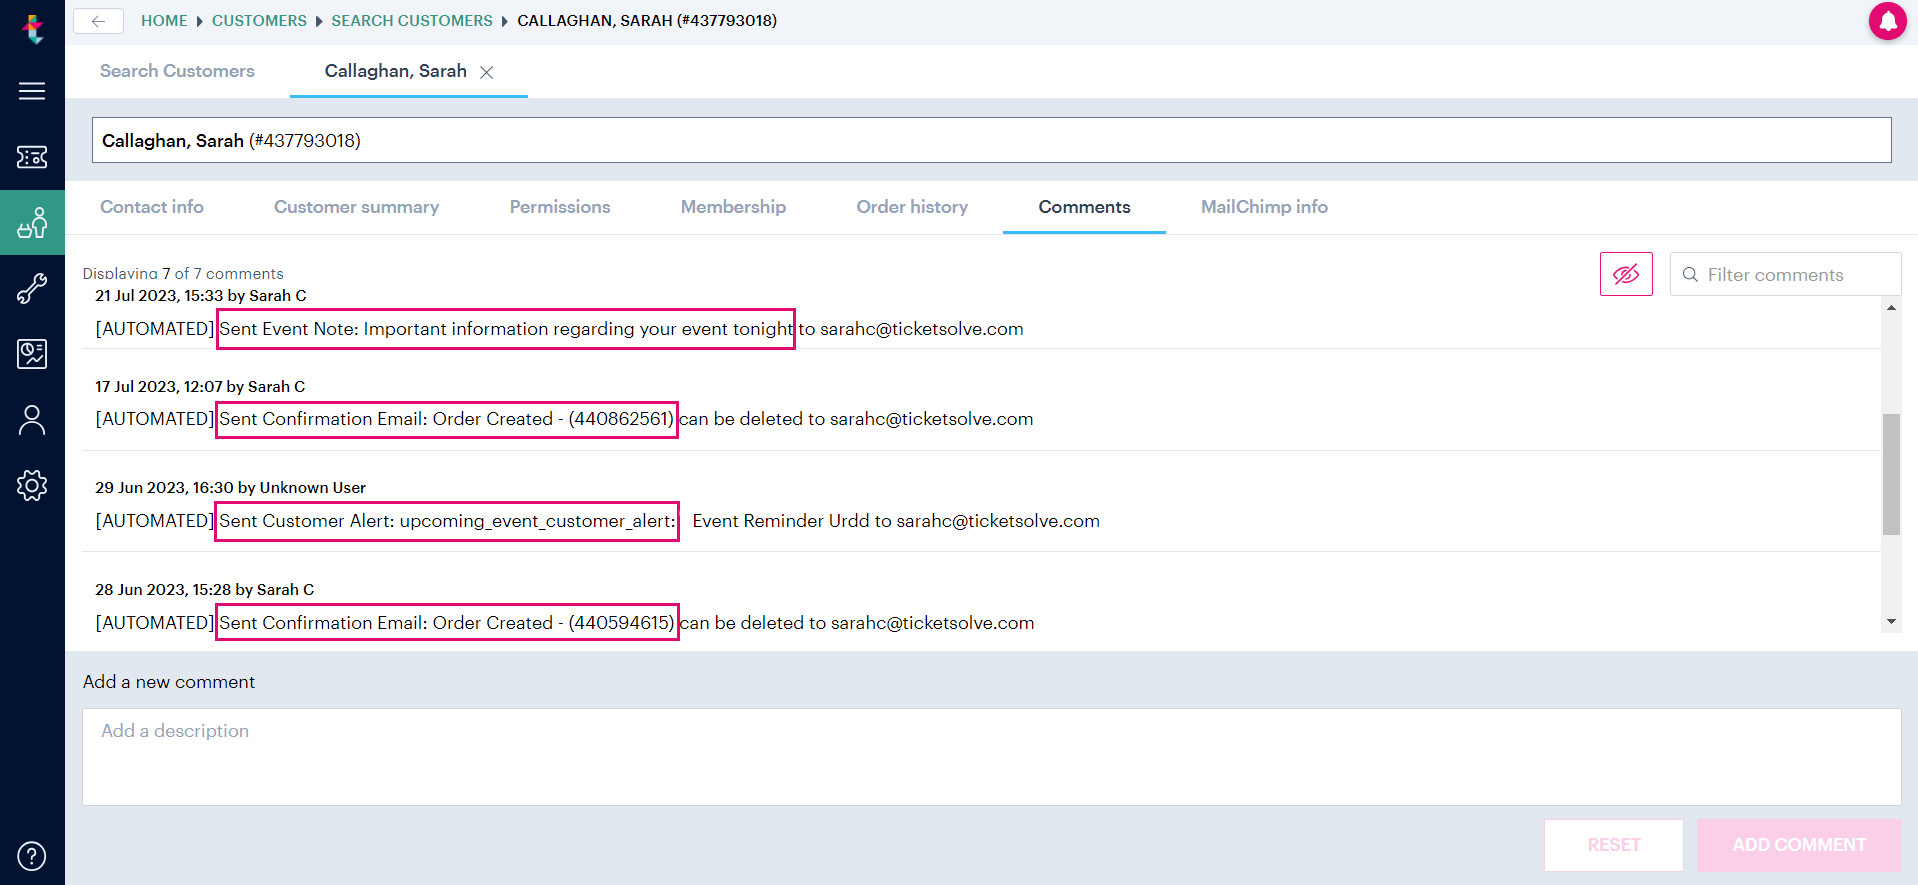This screenshot has width=1918, height=885.
Task: Navigate to SEARCH CUSTOMERS breadcrumb
Action: pyautogui.click(x=412, y=20)
